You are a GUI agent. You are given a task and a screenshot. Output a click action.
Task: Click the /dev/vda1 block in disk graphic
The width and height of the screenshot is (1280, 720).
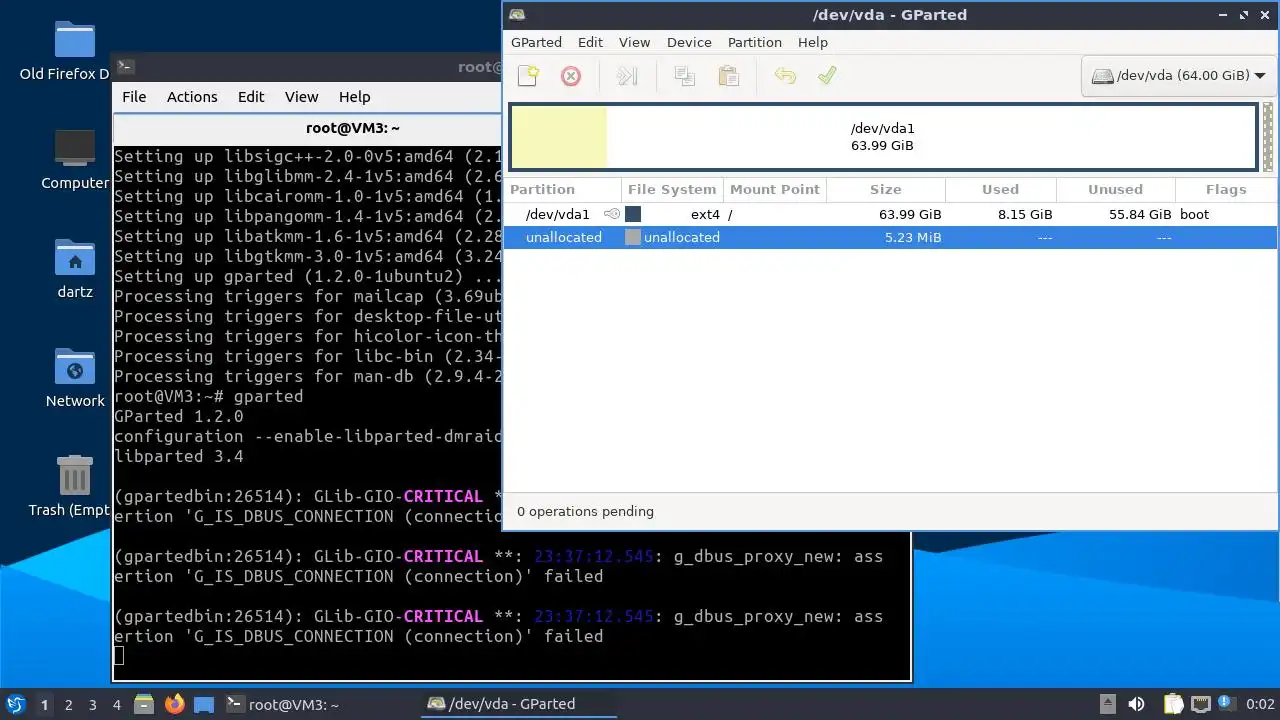(882, 137)
